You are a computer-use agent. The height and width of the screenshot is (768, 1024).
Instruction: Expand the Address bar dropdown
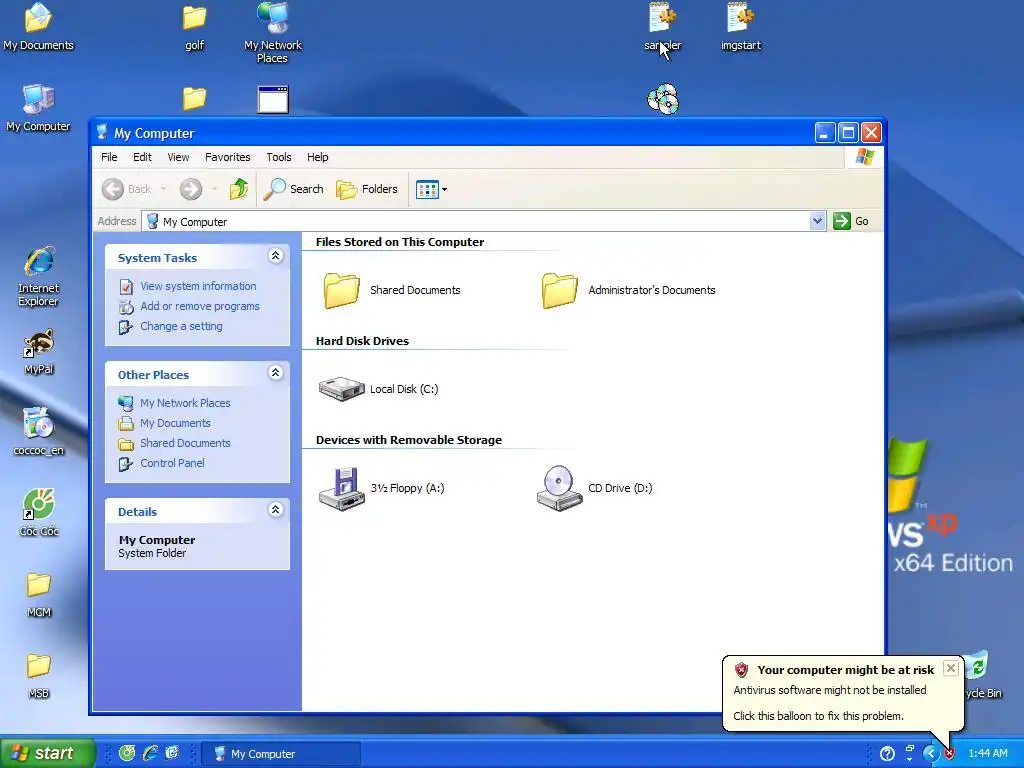pos(817,221)
